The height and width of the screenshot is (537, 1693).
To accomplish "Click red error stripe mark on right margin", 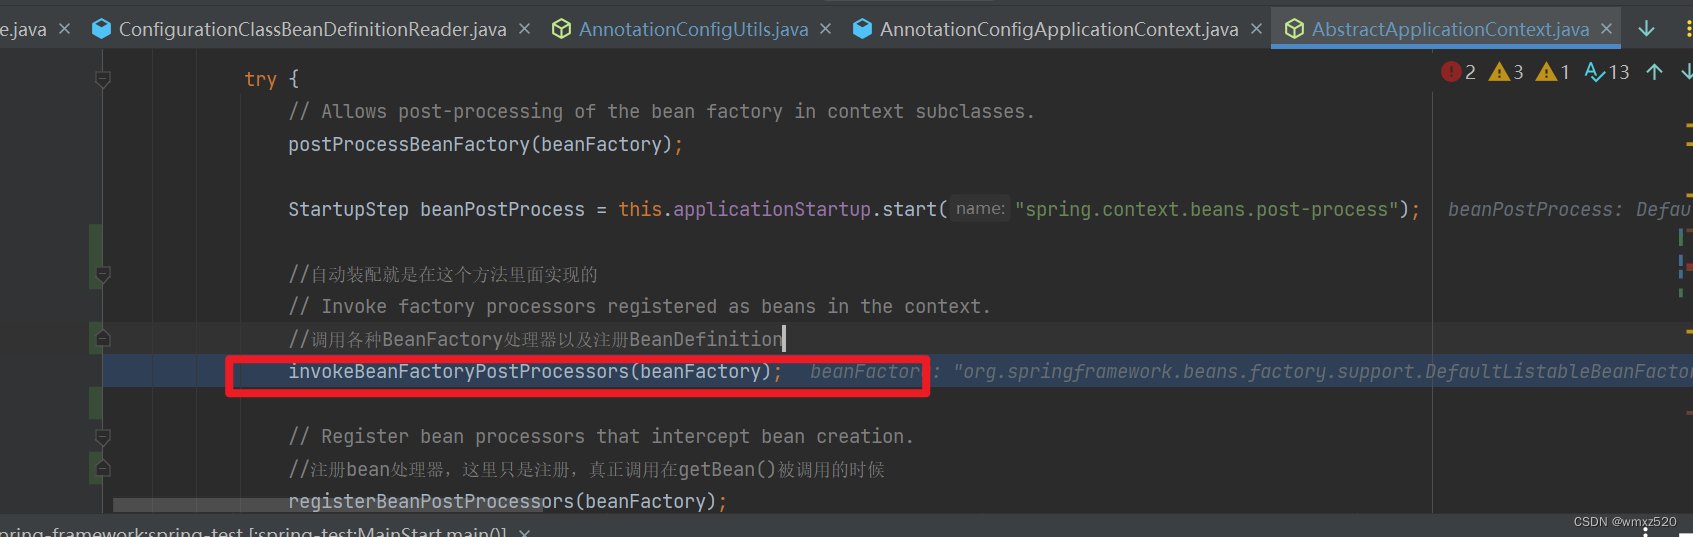I will click(1689, 266).
